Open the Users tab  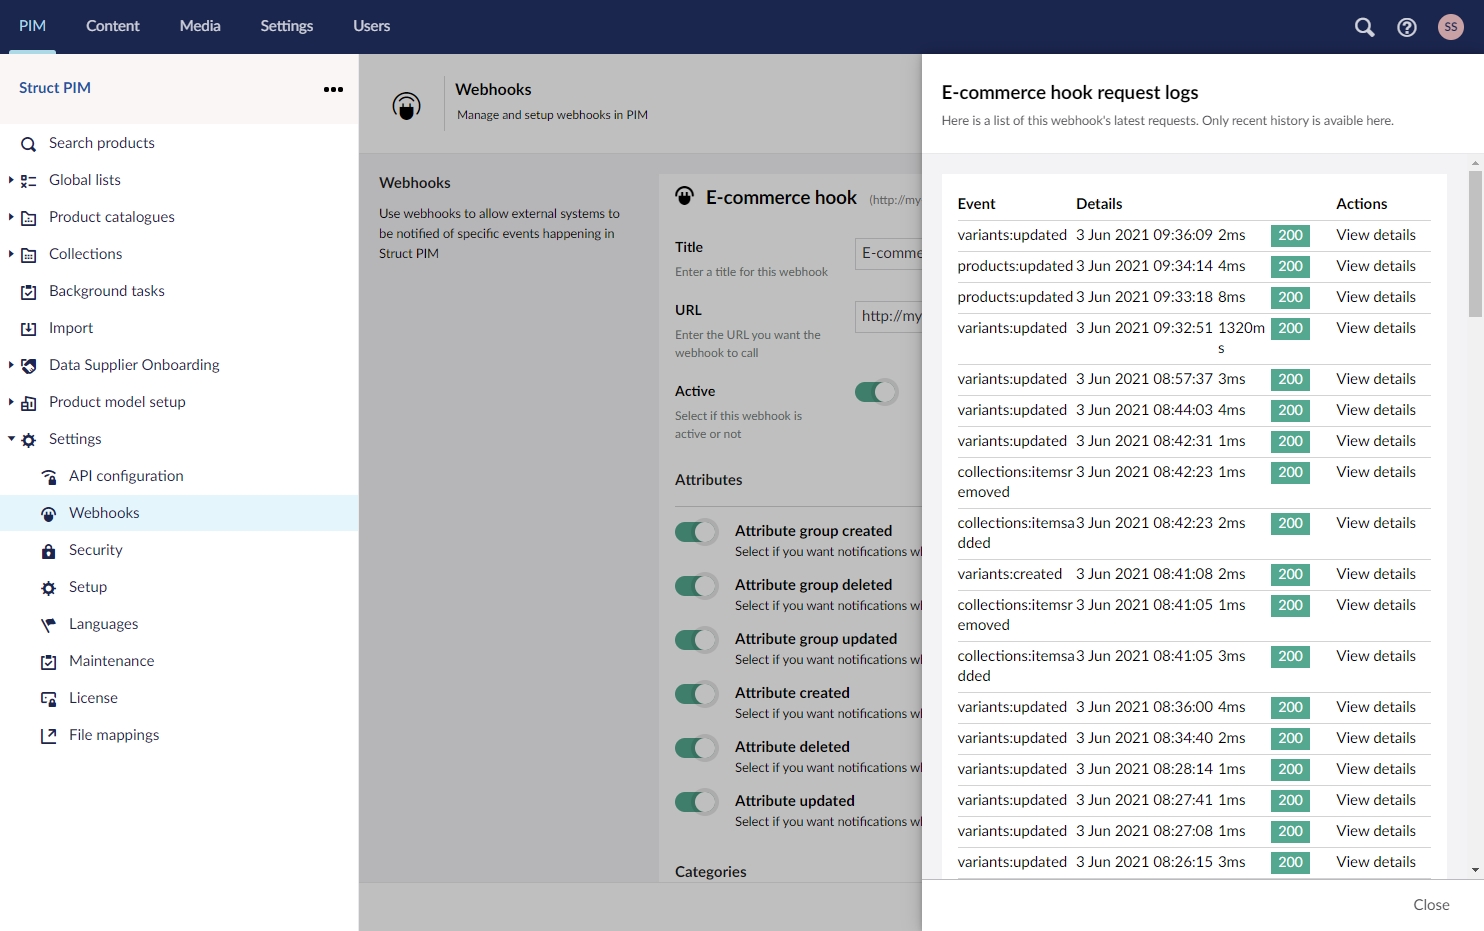pyautogui.click(x=371, y=26)
